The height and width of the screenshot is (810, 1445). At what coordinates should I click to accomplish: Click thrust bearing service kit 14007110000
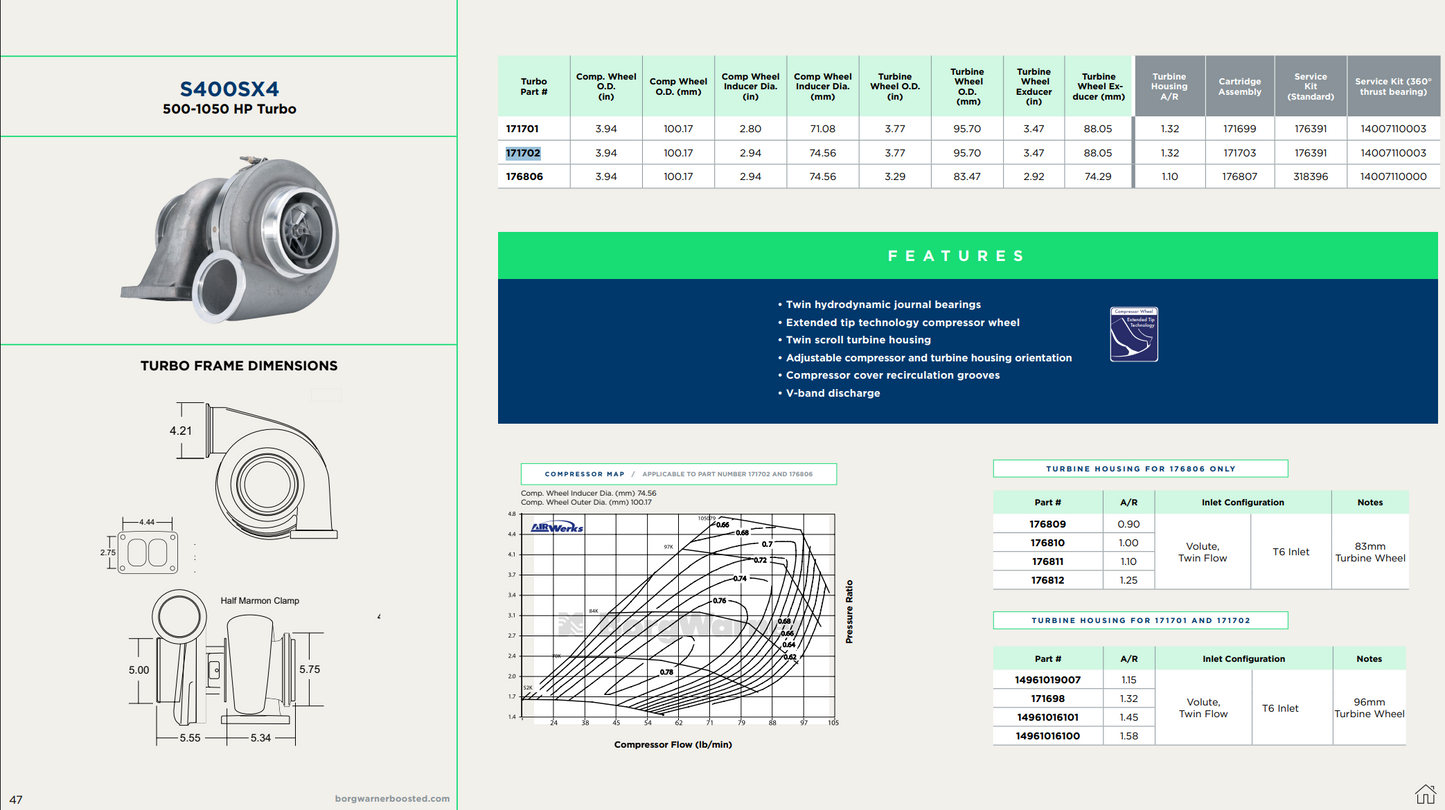pos(1393,177)
